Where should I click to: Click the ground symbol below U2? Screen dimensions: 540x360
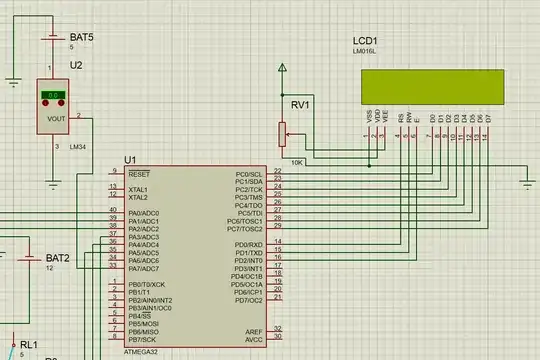coord(53,185)
